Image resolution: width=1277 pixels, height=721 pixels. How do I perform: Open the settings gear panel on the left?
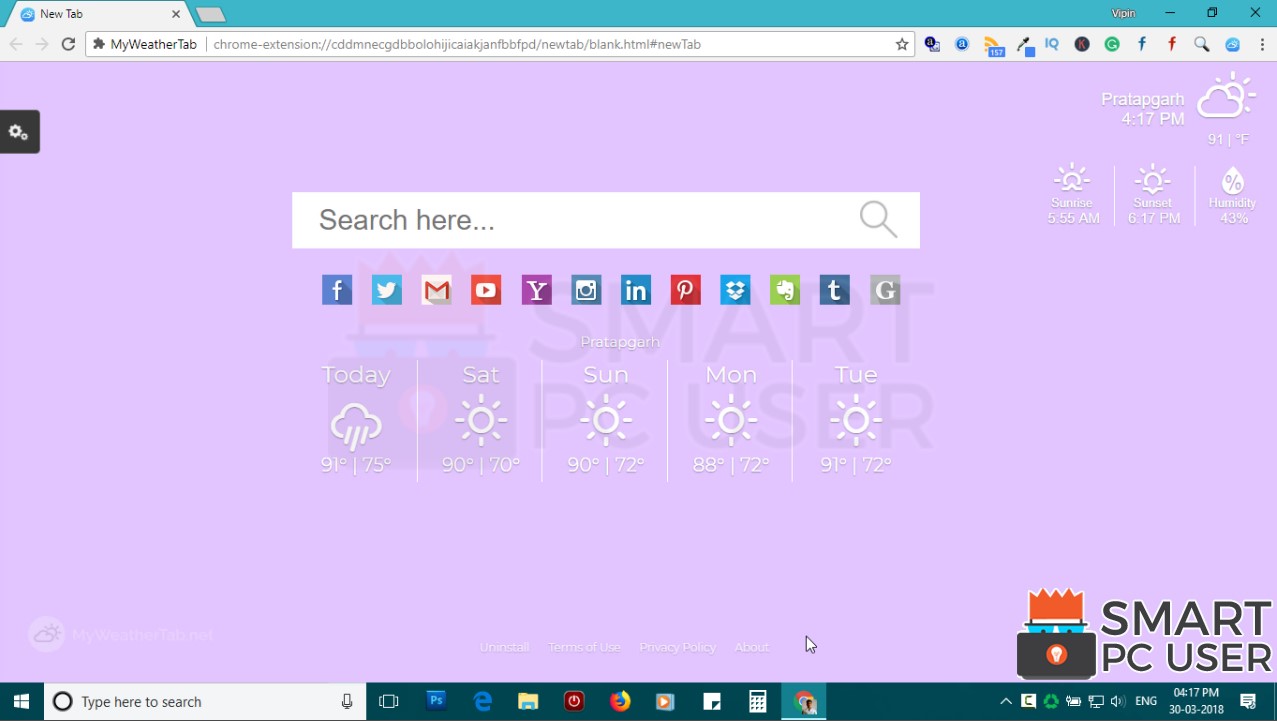click(x=18, y=131)
